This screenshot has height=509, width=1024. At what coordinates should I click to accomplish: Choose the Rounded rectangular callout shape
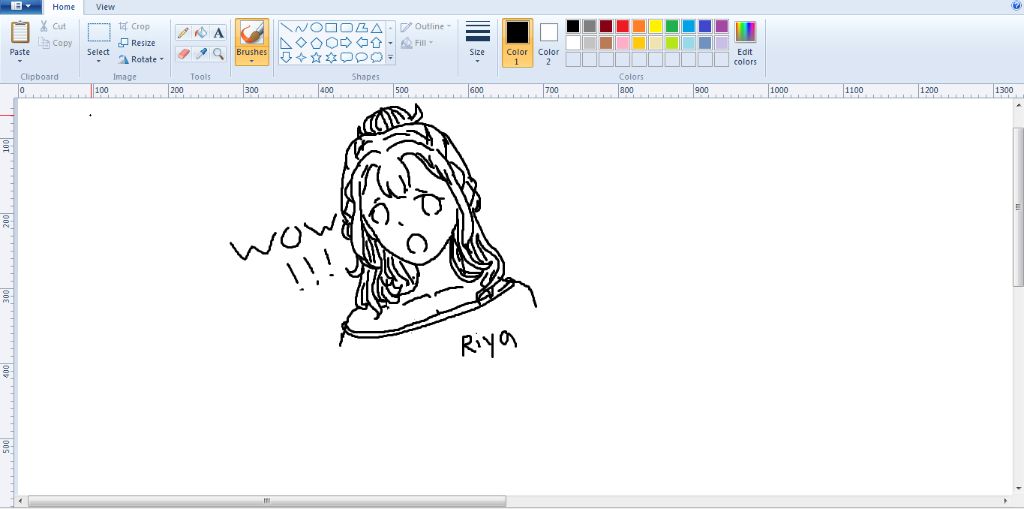(x=346, y=57)
